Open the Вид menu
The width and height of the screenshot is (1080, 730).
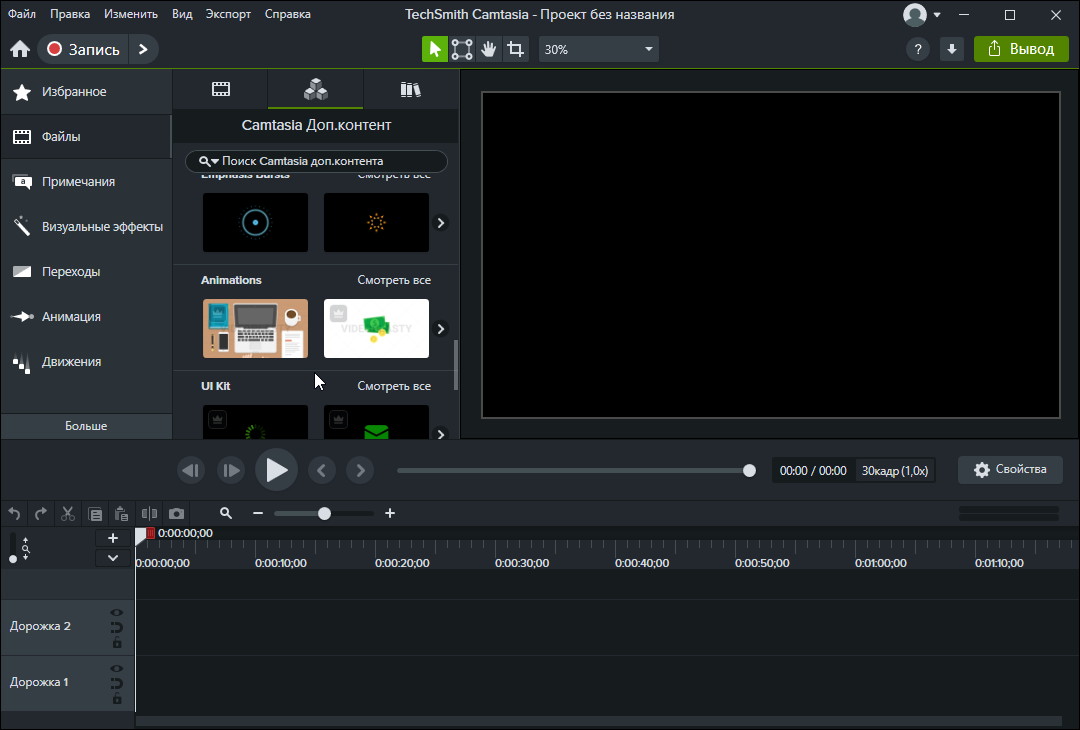tap(182, 14)
